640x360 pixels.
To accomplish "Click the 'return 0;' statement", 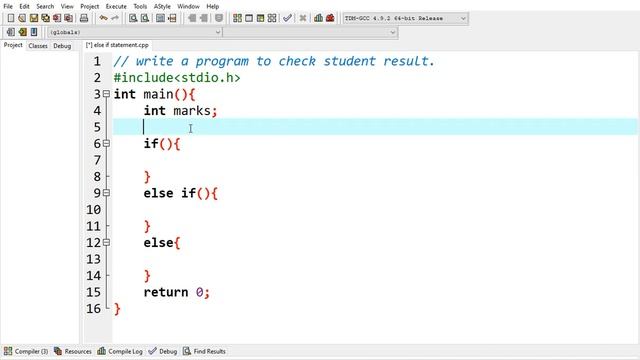I will (x=176, y=292).
